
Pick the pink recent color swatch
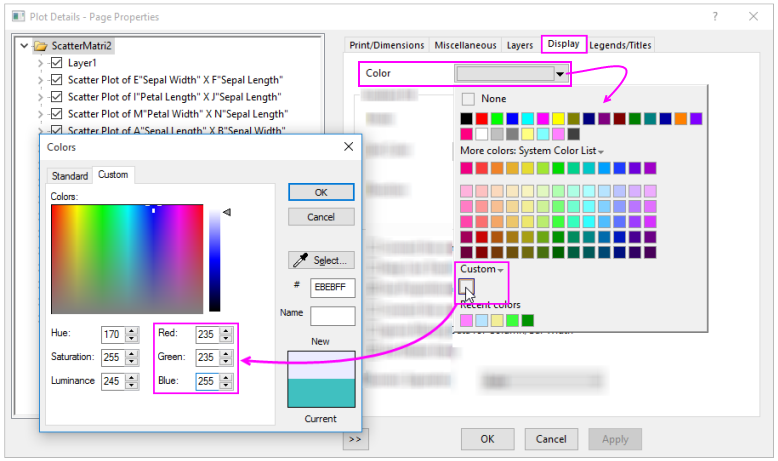(x=466, y=321)
